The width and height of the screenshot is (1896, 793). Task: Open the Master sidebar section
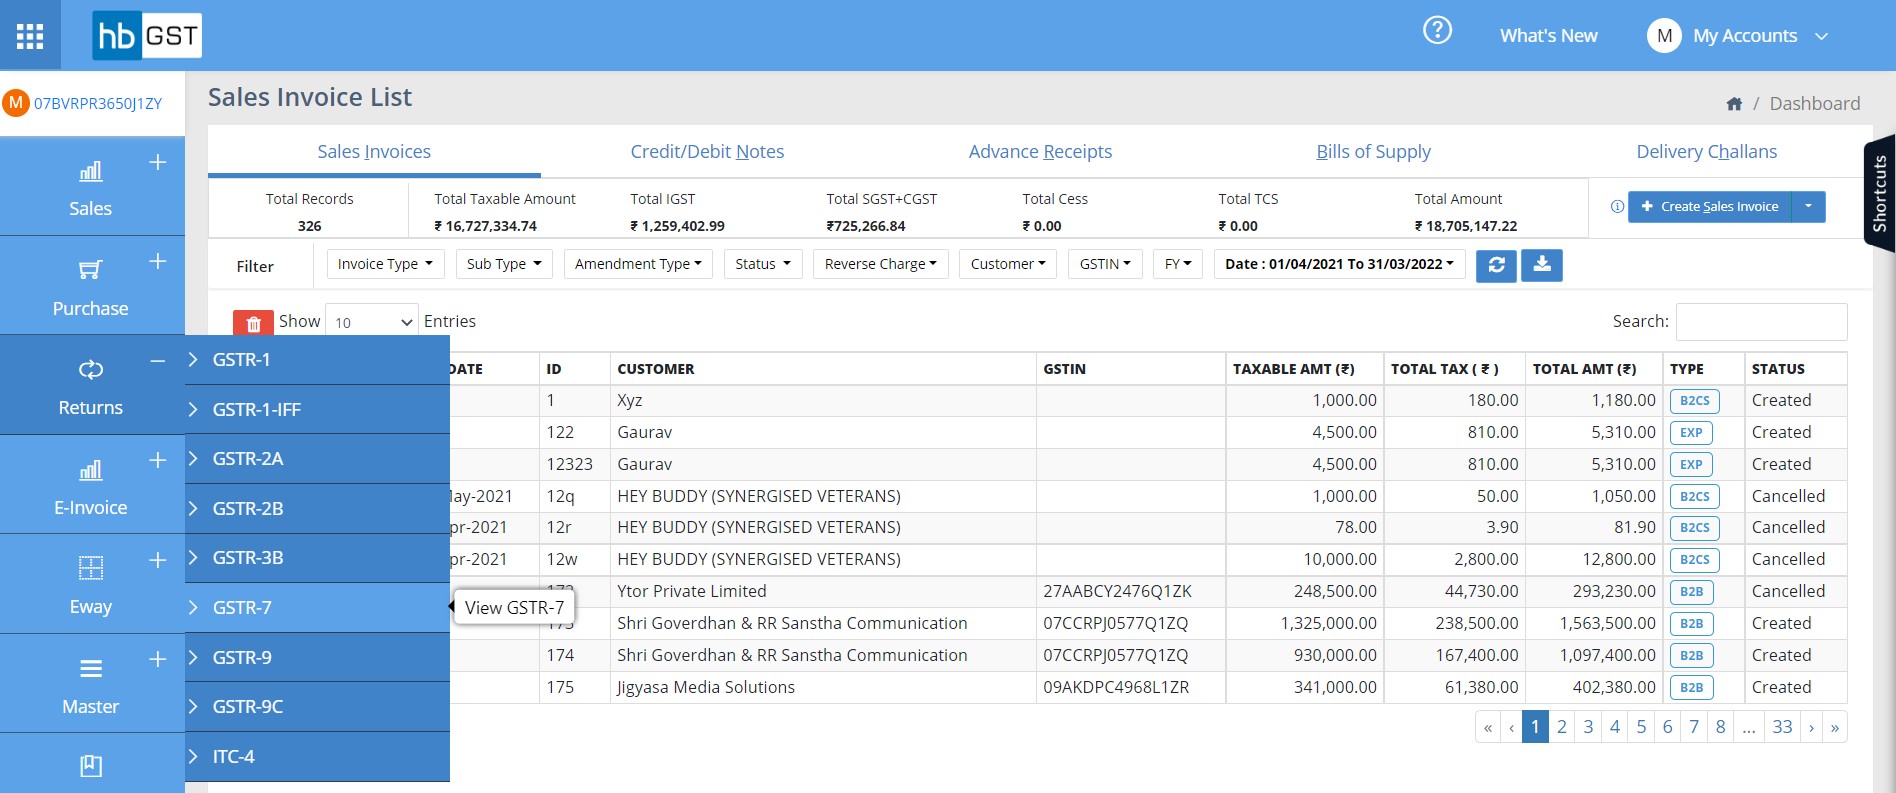[90, 685]
